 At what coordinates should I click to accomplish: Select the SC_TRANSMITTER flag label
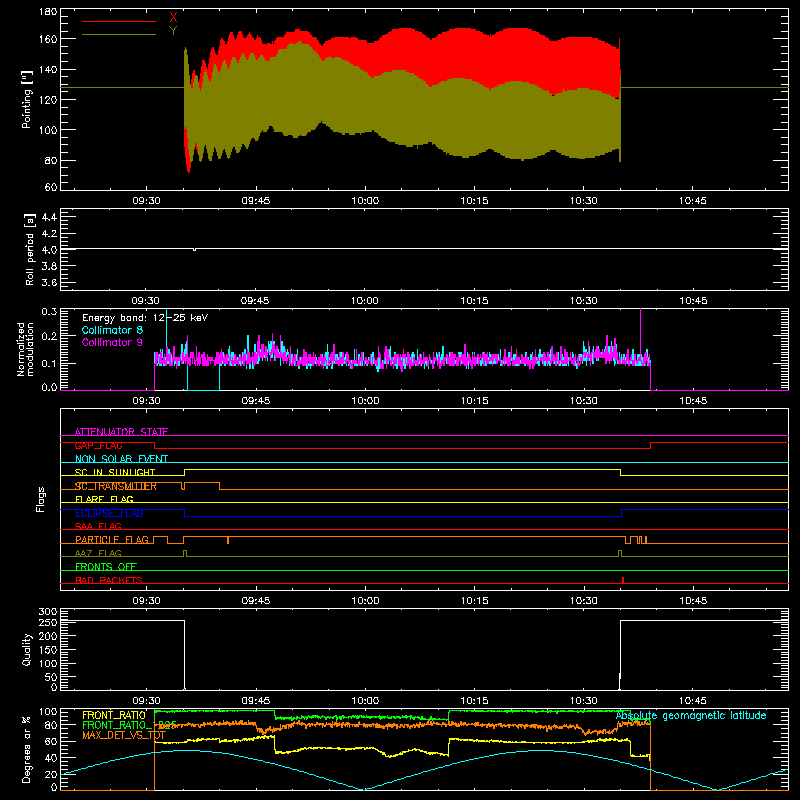[116, 486]
